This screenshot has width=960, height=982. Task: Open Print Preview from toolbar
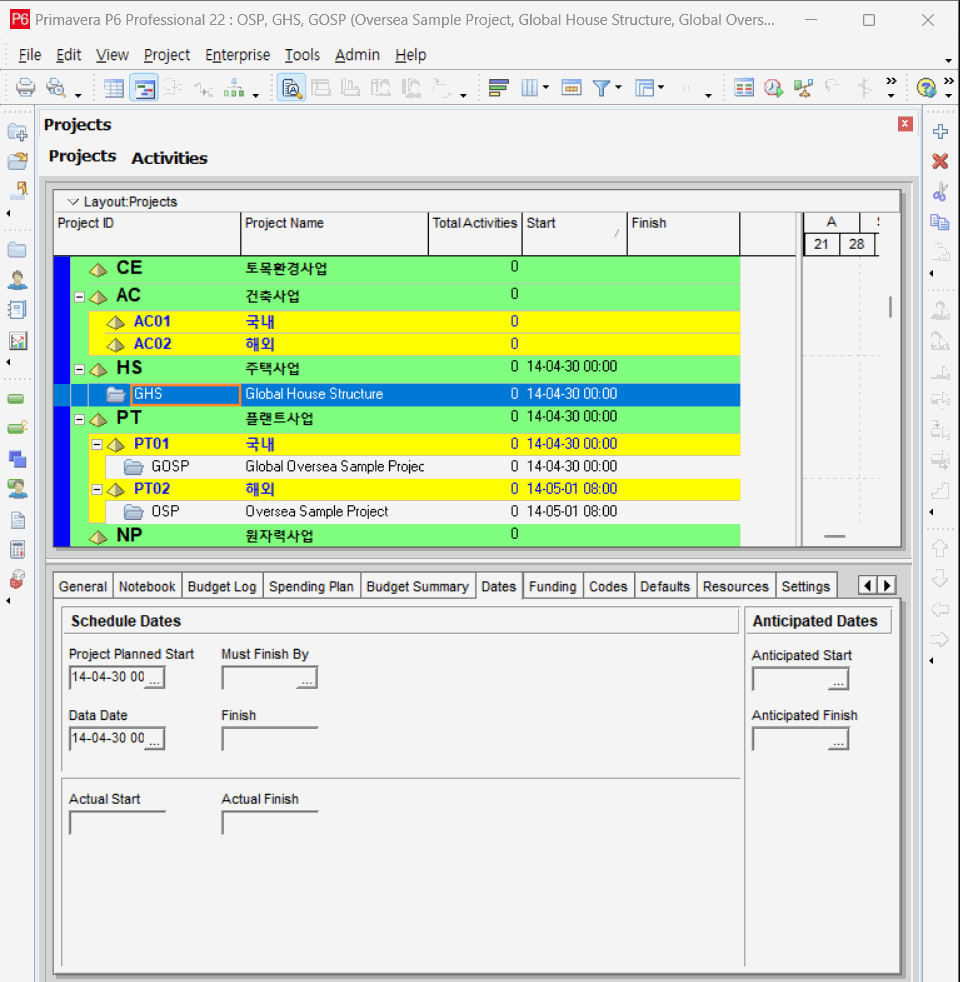tap(56, 87)
